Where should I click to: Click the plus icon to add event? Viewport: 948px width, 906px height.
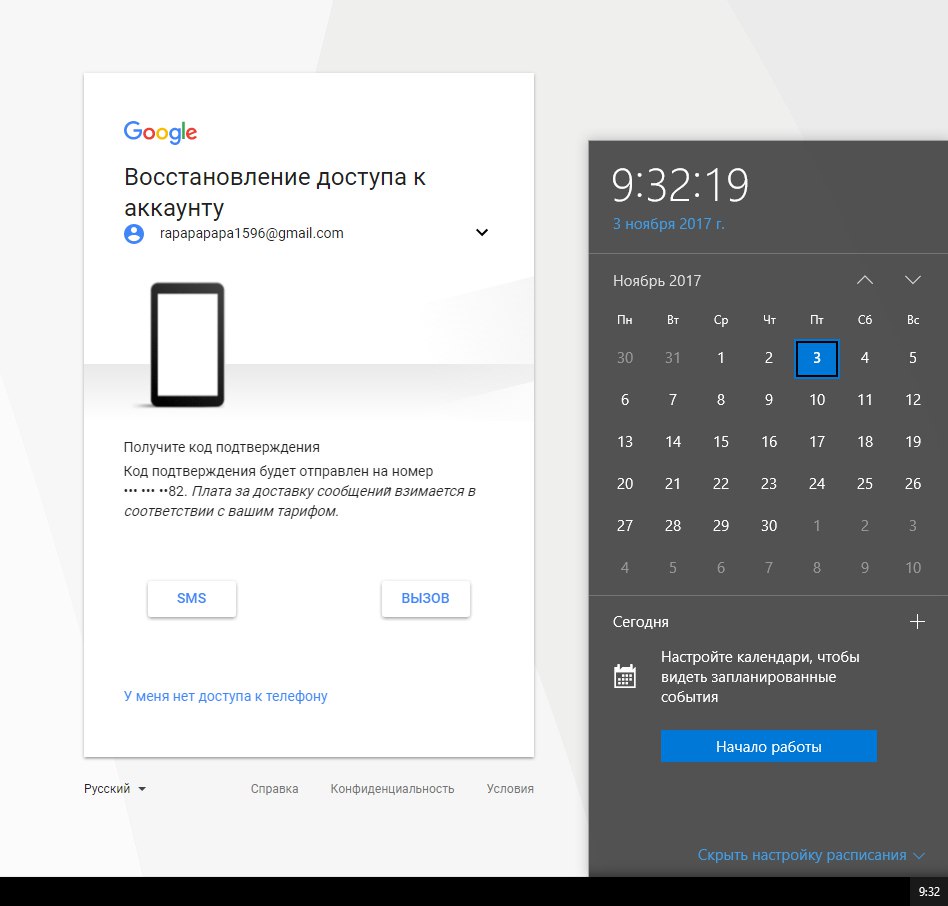917,622
